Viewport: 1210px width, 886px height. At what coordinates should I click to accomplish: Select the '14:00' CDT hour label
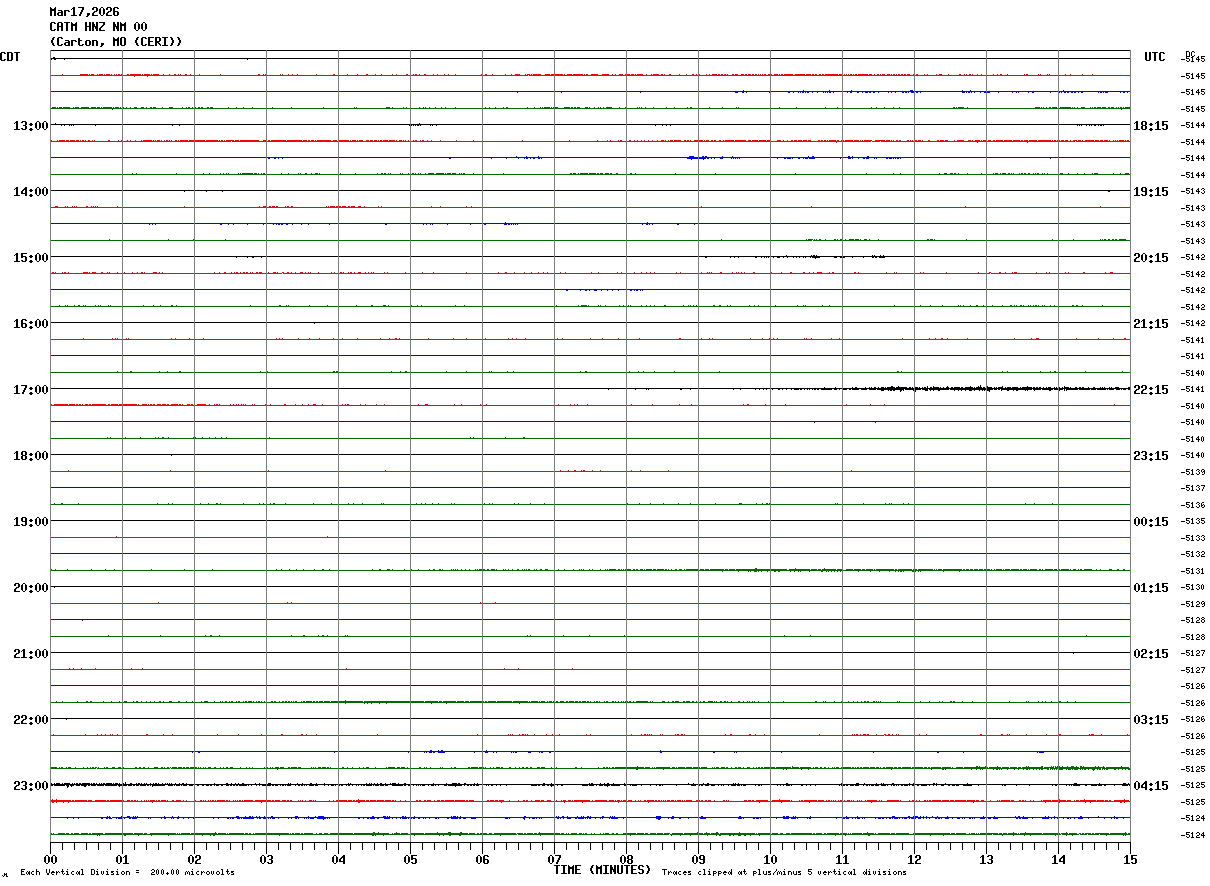(31, 191)
